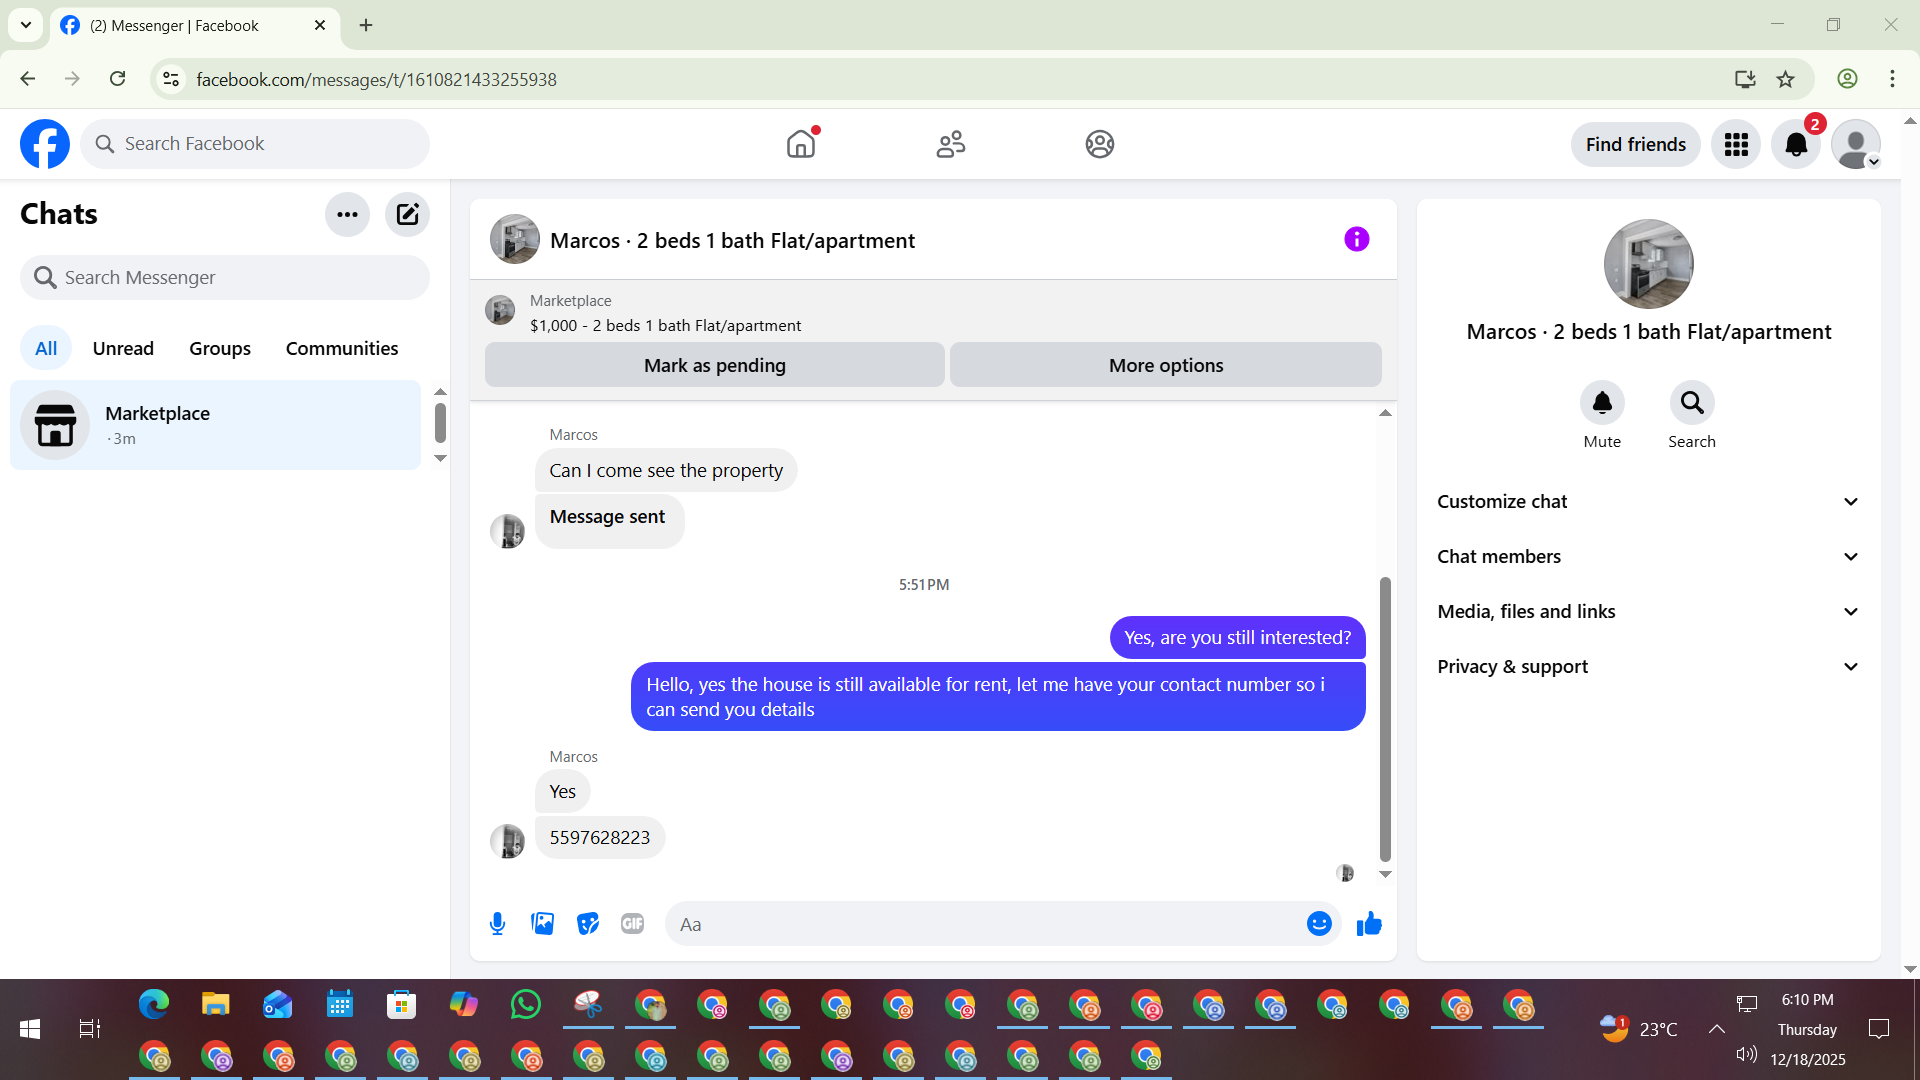Select the Communities filter

(x=342, y=349)
